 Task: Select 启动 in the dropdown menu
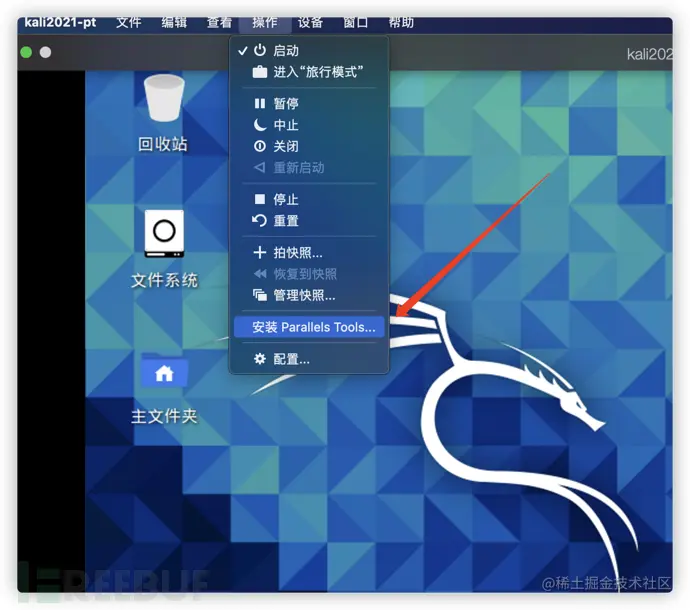pos(309,51)
